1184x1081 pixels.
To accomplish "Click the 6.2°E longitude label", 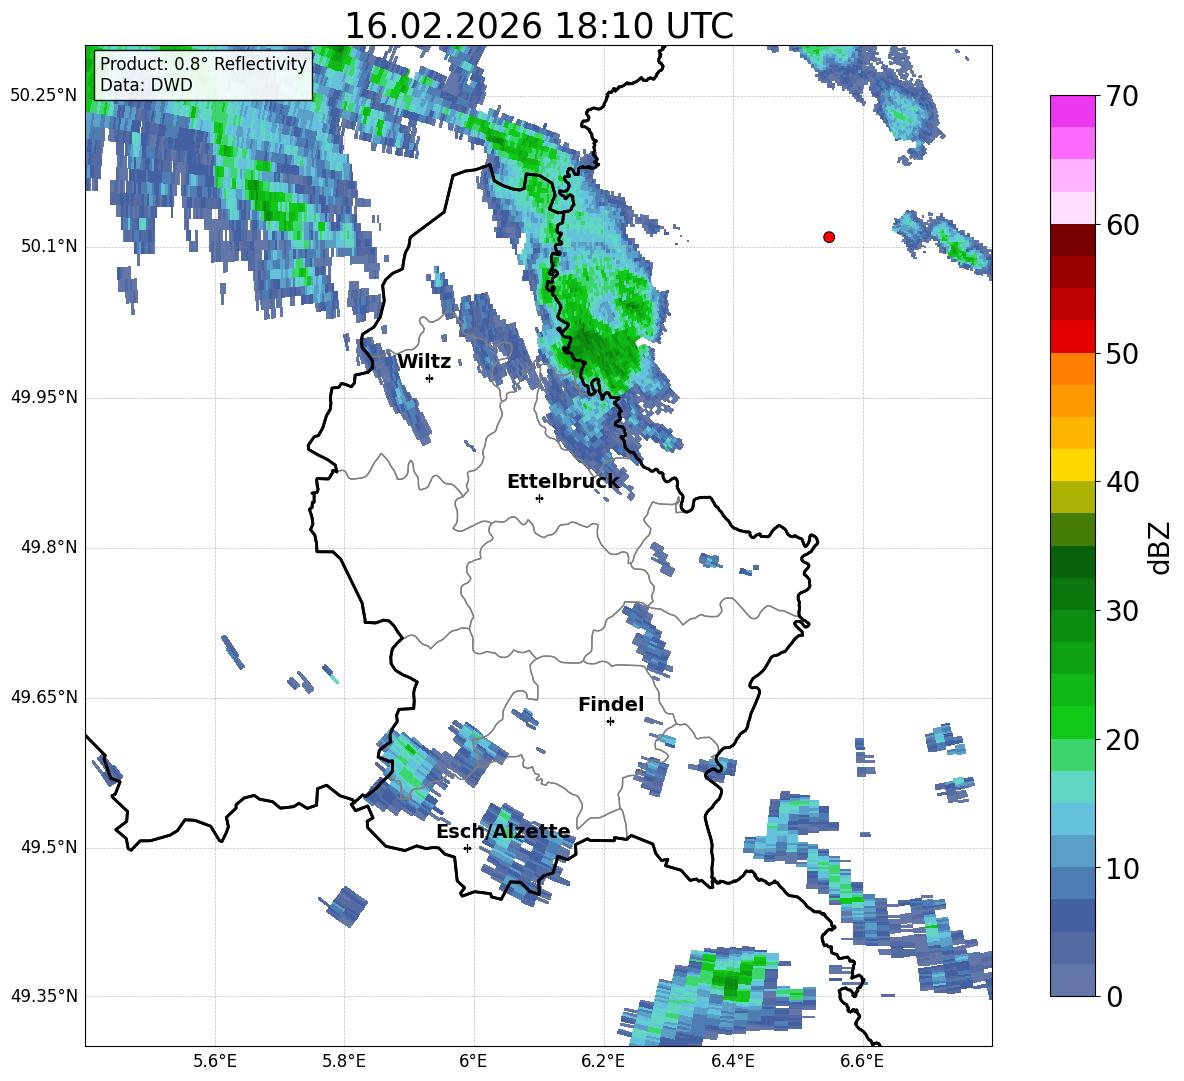I will coord(603,1061).
